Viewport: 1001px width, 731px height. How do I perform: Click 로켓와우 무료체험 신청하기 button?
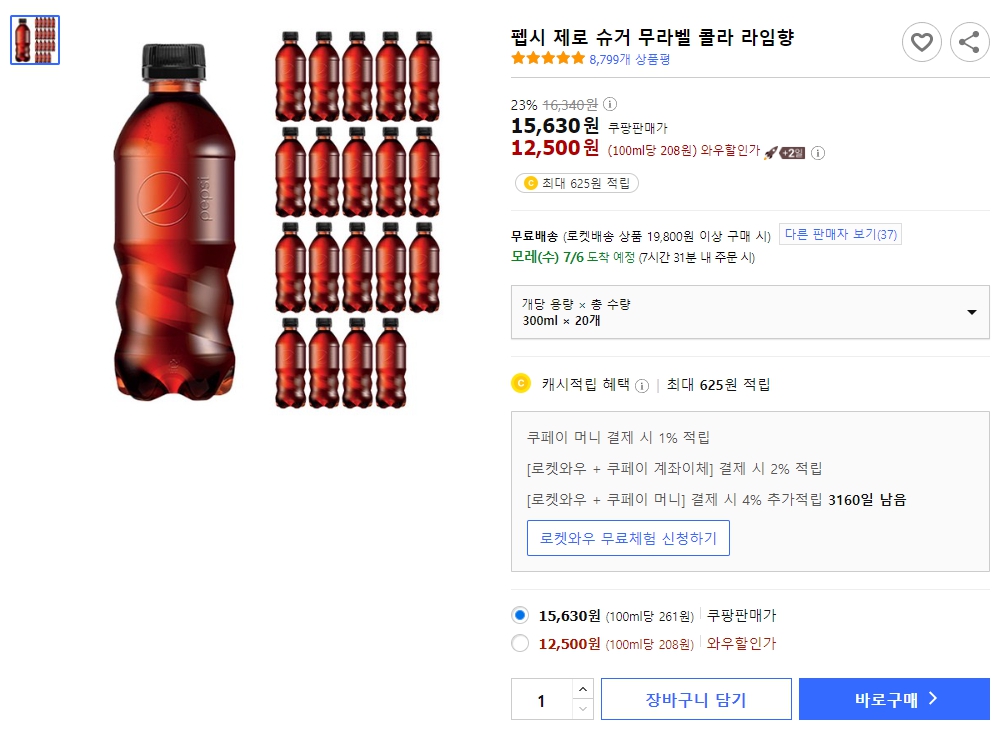click(x=628, y=538)
